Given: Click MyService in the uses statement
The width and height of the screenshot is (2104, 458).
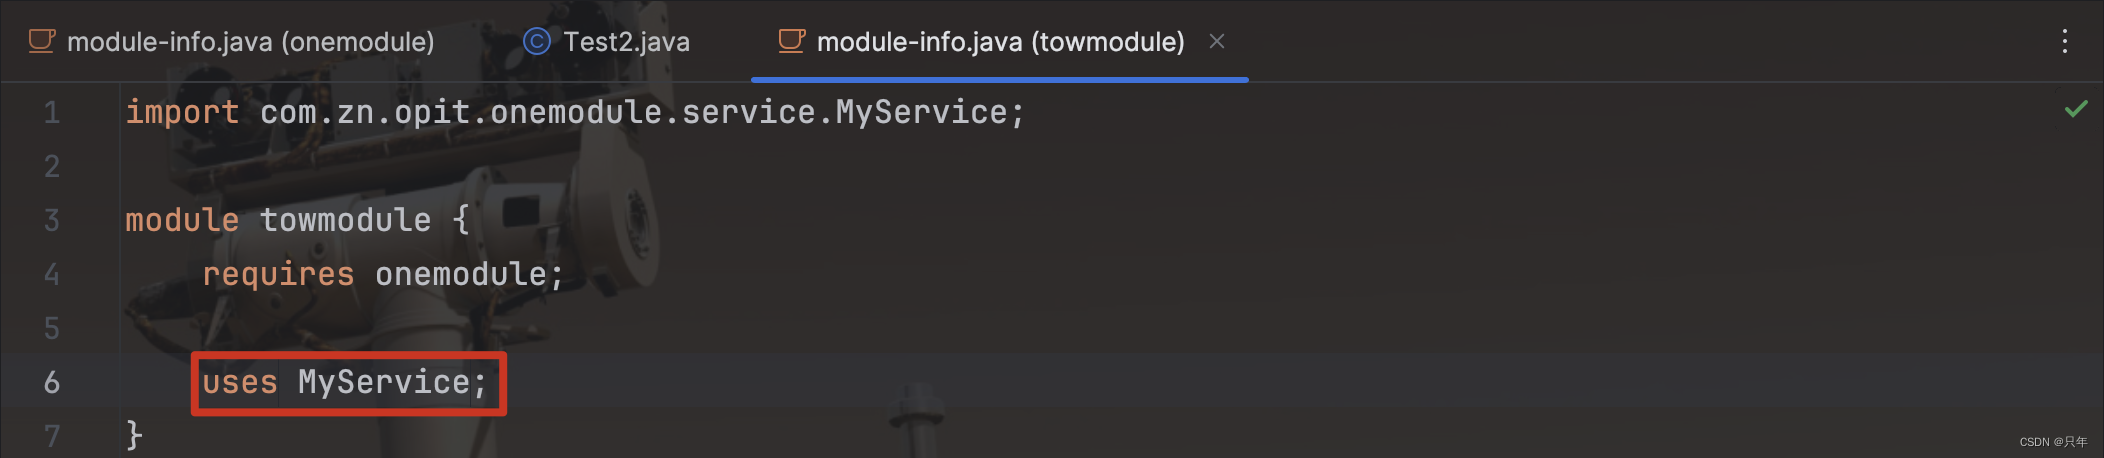Looking at the screenshot, I should click(x=384, y=382).
